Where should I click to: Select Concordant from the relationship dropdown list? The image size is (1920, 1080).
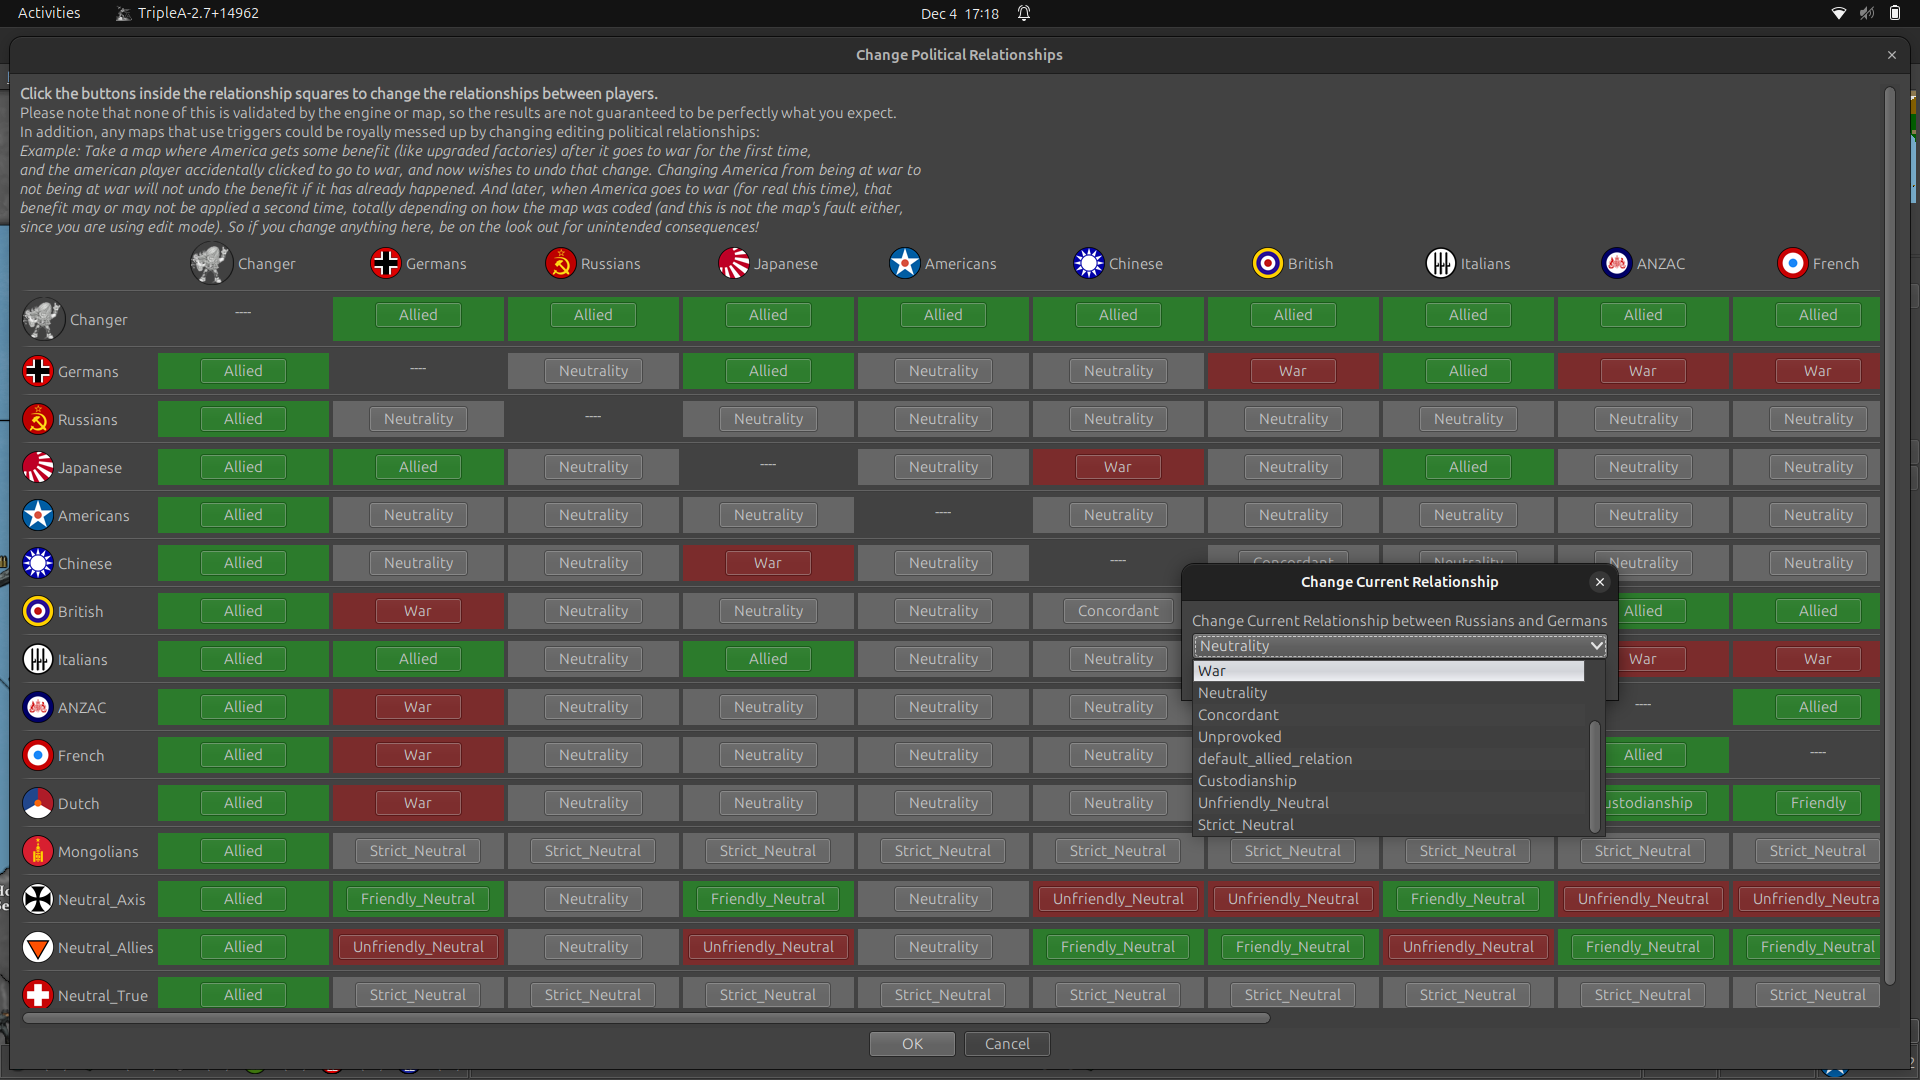pyautogui.click(x=1237, y=714)
